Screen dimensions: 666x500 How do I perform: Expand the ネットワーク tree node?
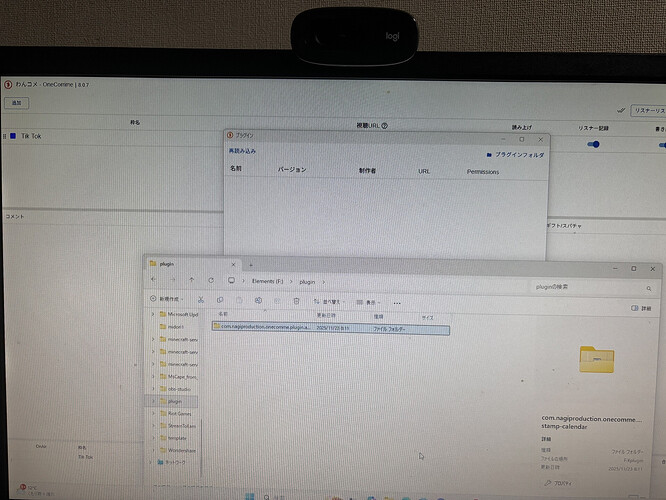tap(150, 462)
